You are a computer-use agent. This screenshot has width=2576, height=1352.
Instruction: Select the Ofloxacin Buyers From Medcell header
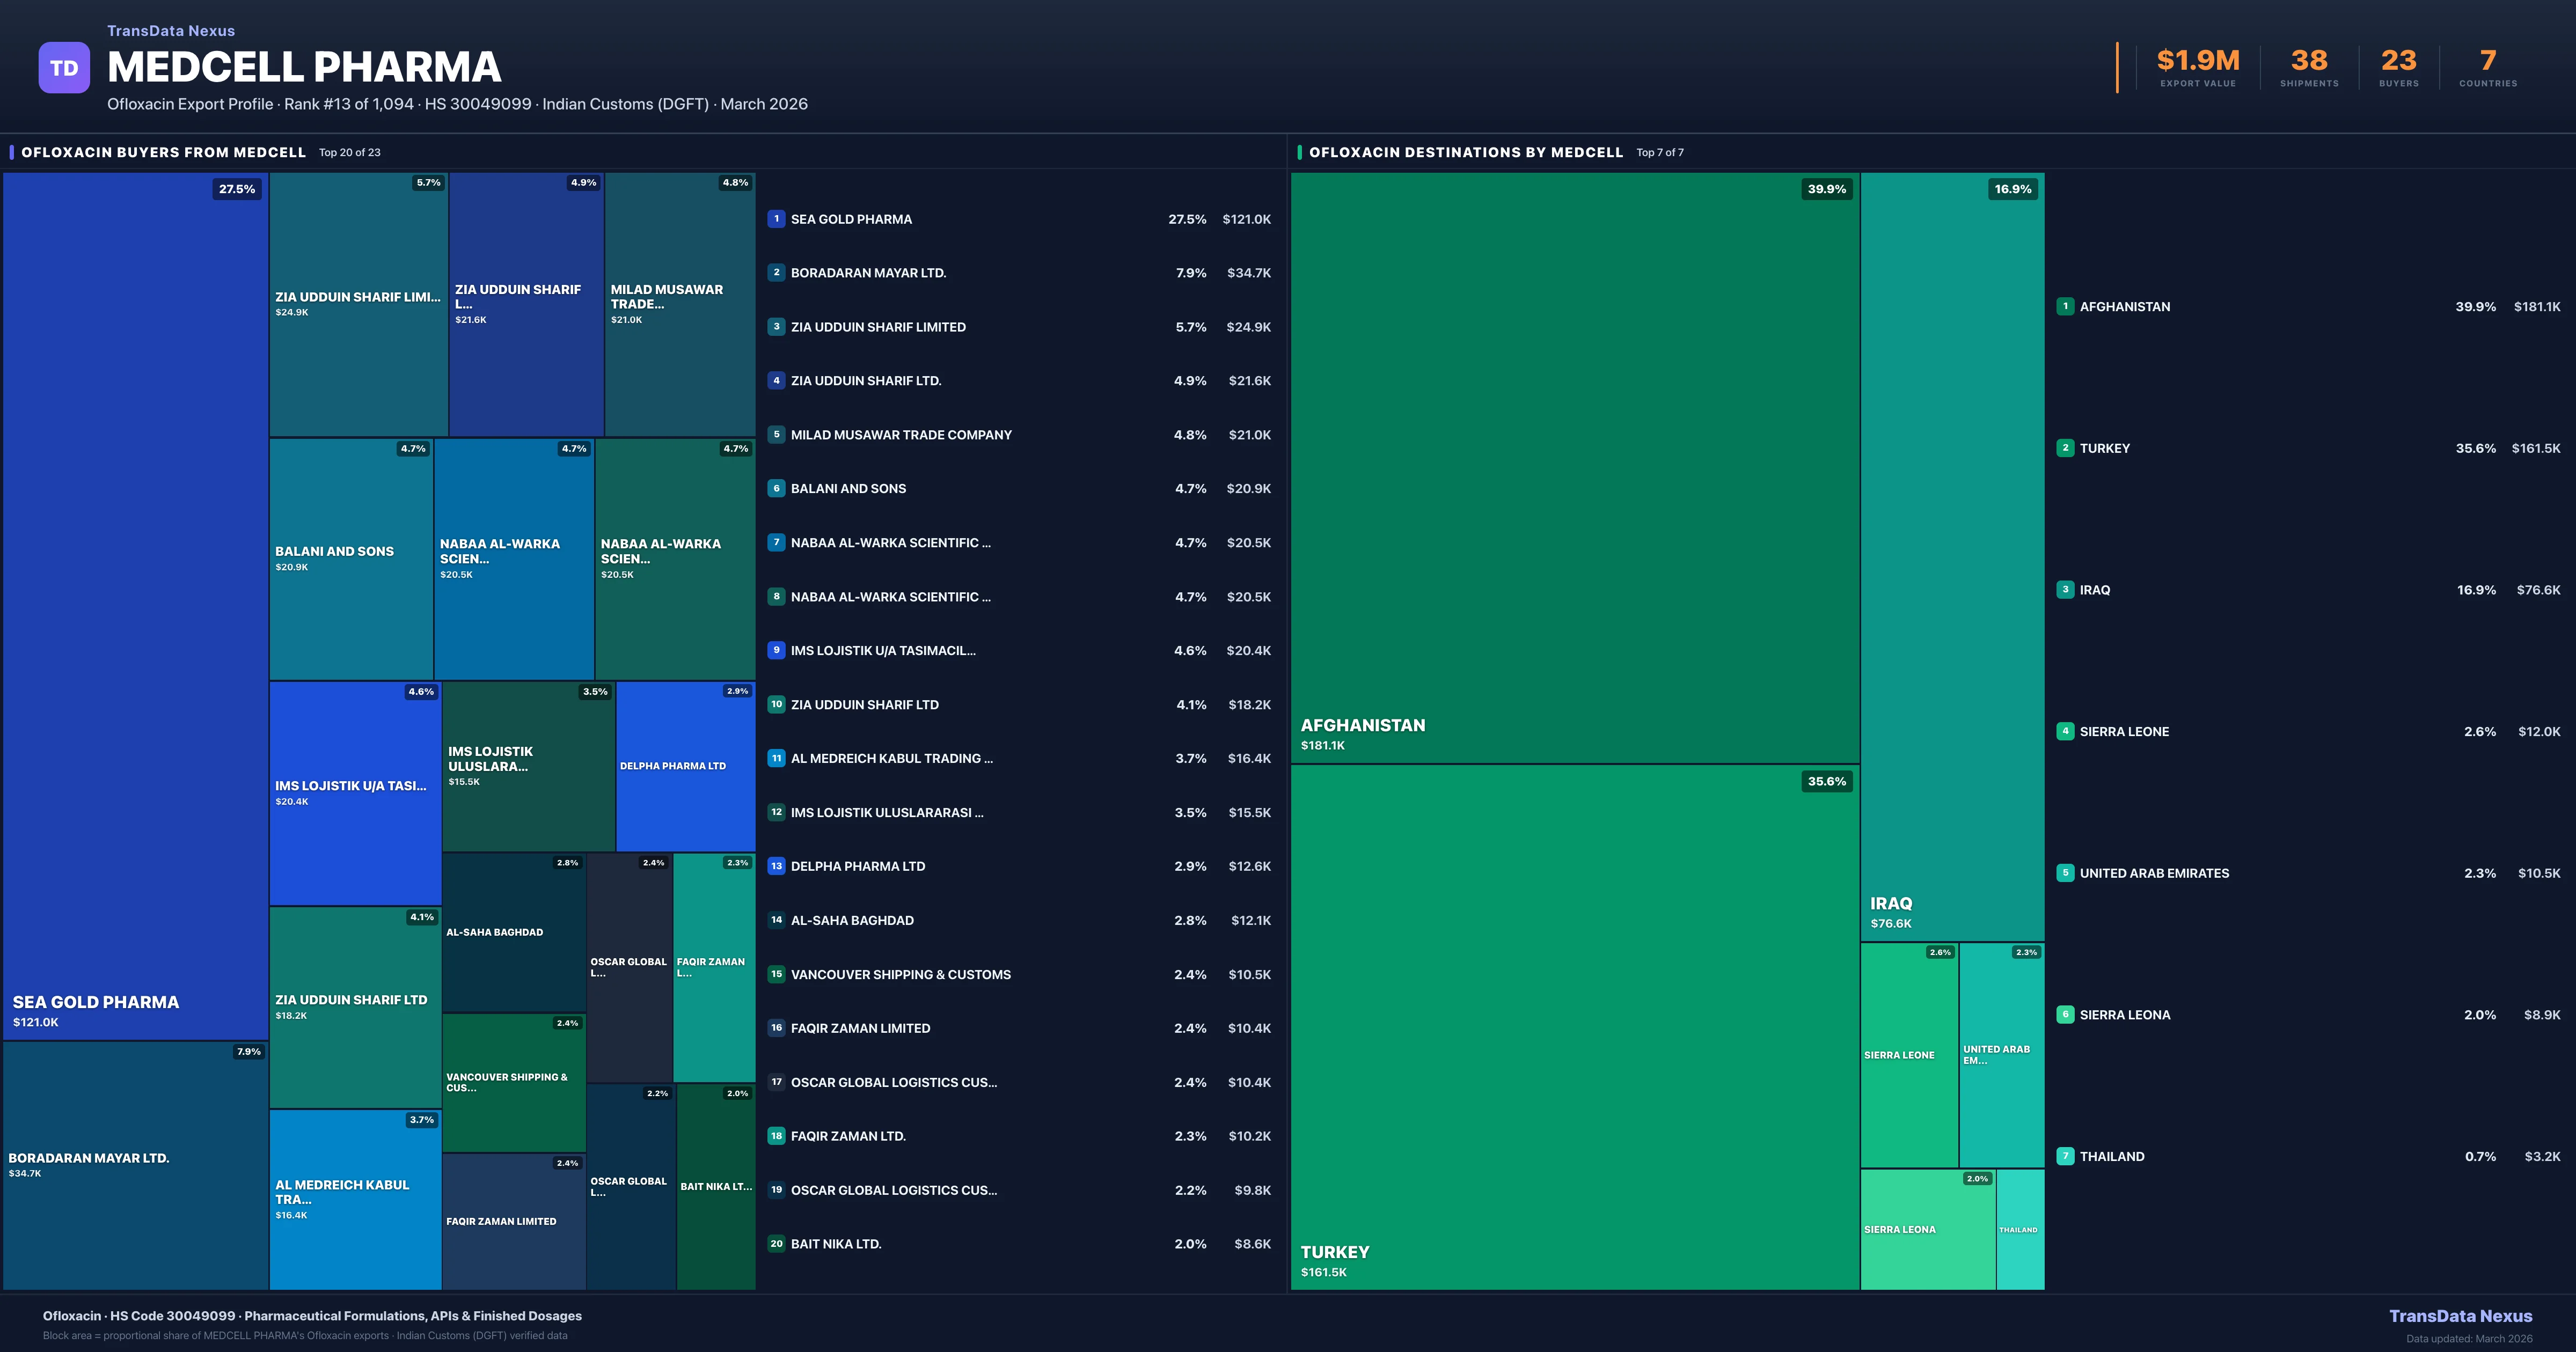(x=163, y=152)
